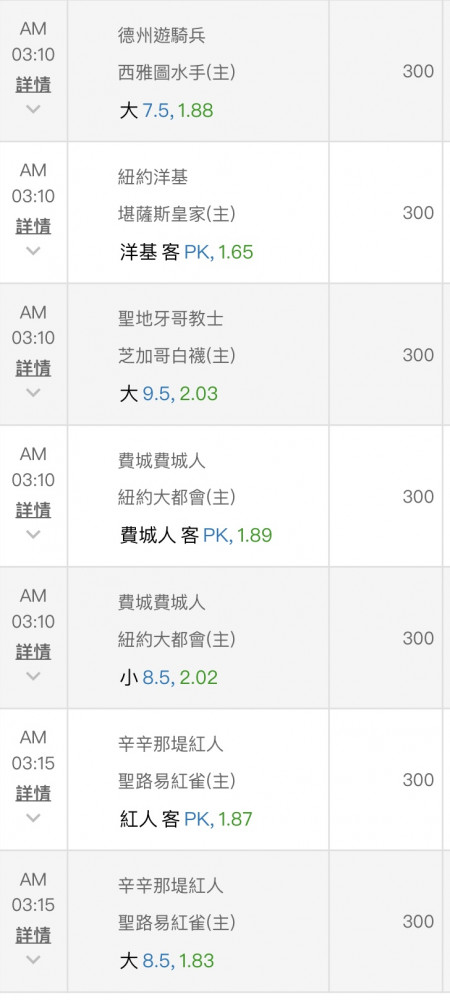Image resolution: width=450 pixels, height=1000 pixels.
Task: Click 西雅圖水手(主) team name
Action: tap(177, 73)
